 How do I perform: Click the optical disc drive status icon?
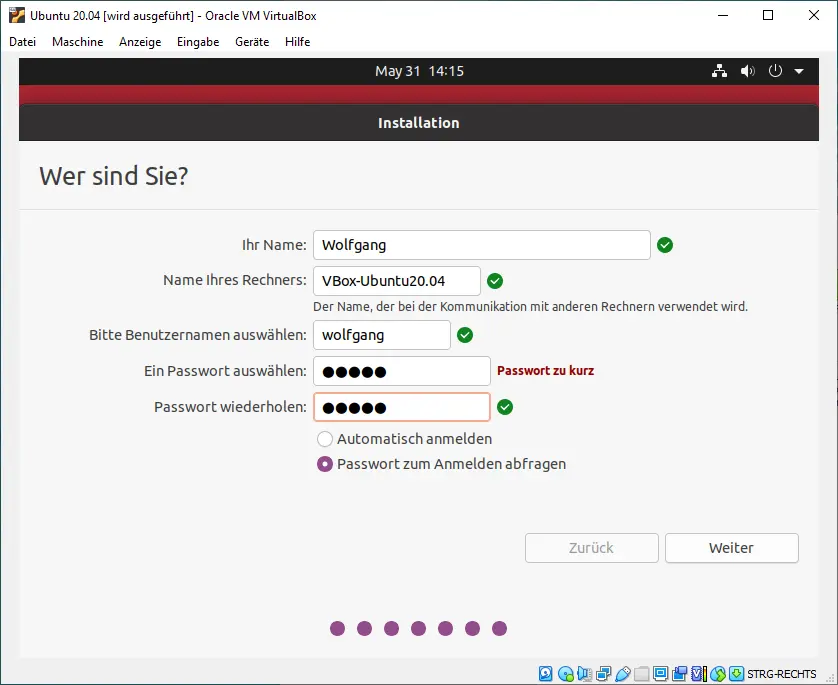(566, 674)
